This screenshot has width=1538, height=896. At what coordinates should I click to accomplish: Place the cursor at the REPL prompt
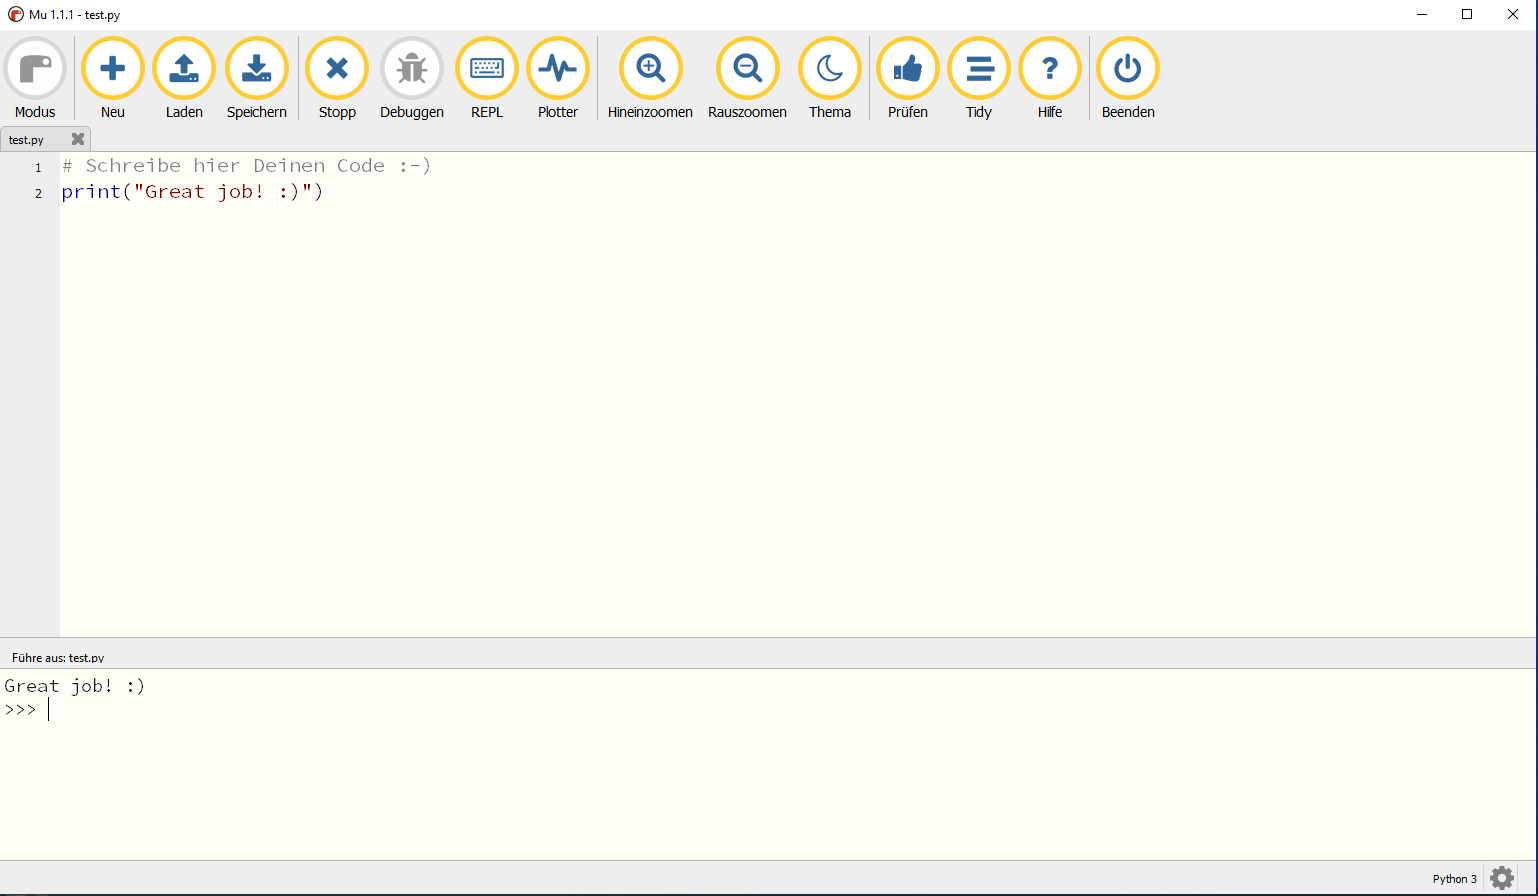(48, 710)
